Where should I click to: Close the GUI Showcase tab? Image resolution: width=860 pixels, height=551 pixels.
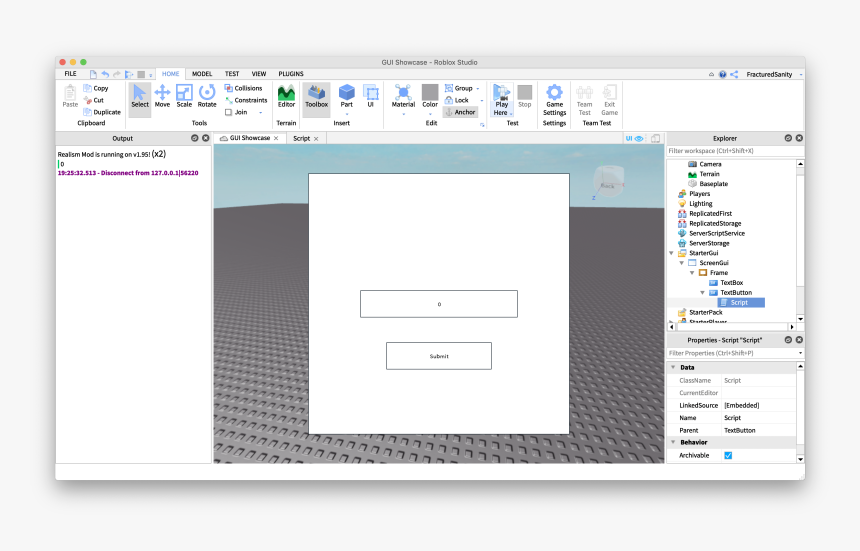[x=276, y=138]
